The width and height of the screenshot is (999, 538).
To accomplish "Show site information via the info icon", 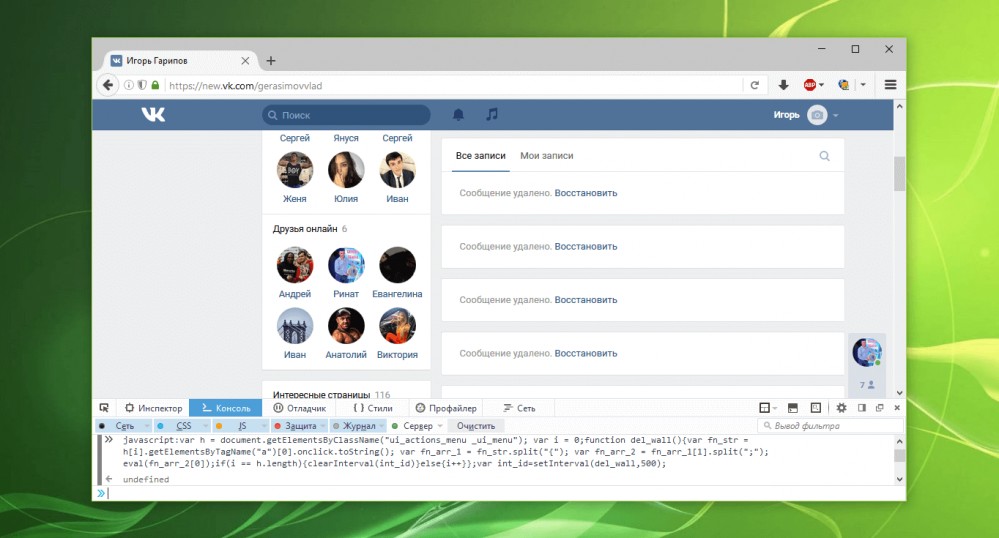I will pyautogui.click(x=129, y=85).
